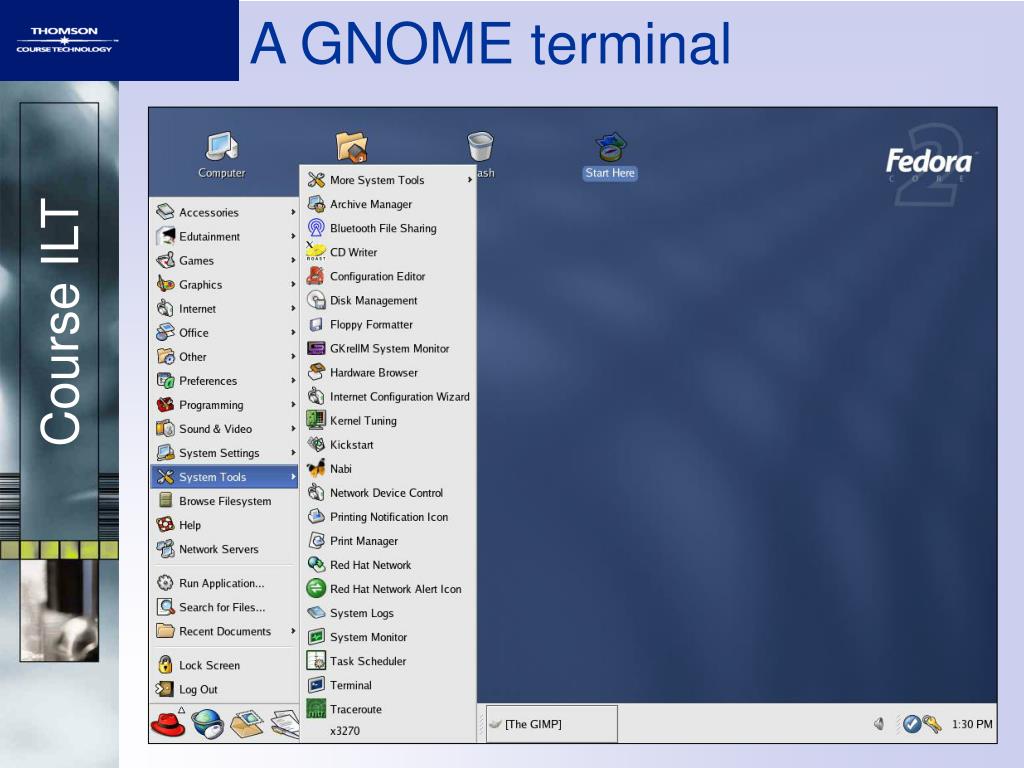Click the Red Hat Network alert checkmark icon in tray
1024x768 pixels.
point(912,723)
